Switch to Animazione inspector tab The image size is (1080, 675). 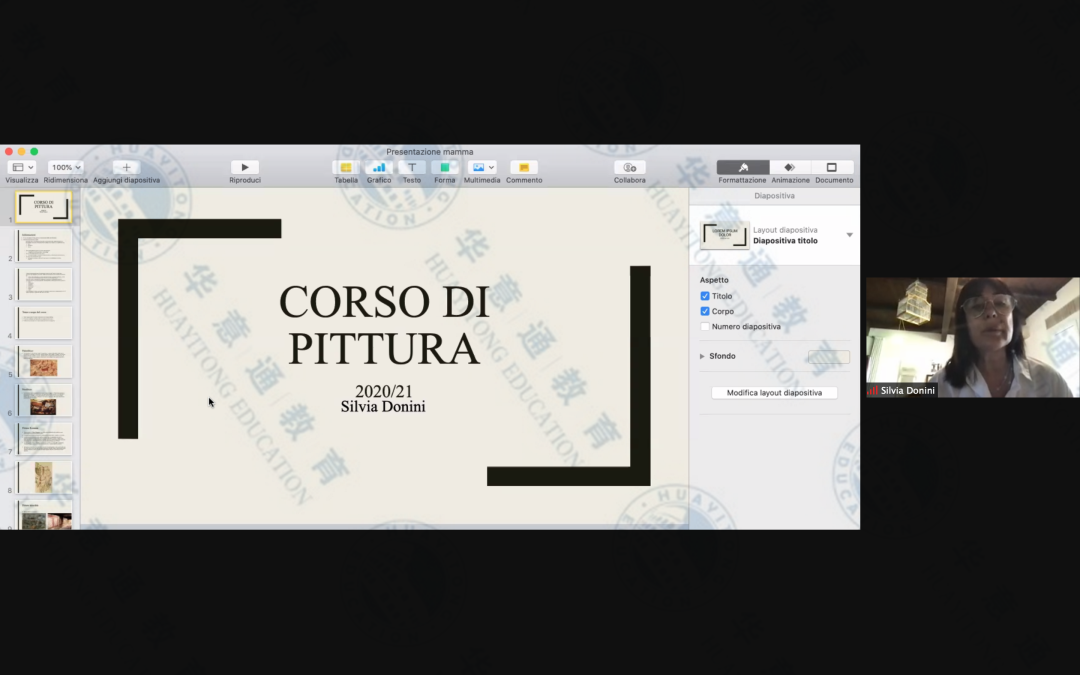[x=790, y=167]
